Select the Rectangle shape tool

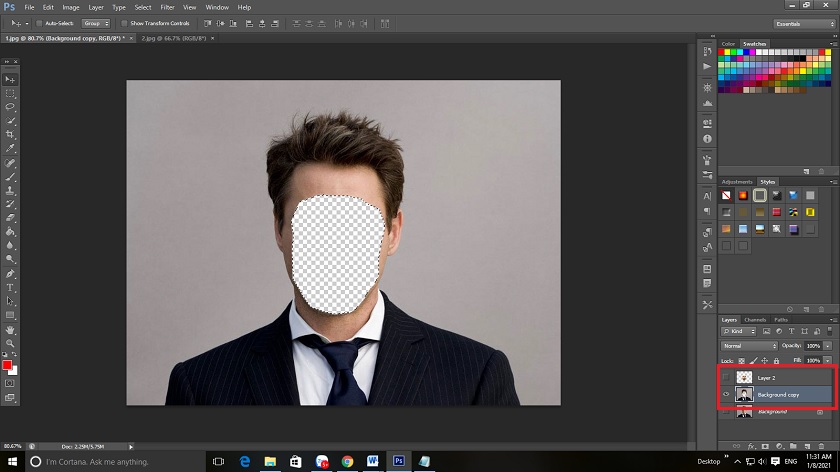[10, 315]
